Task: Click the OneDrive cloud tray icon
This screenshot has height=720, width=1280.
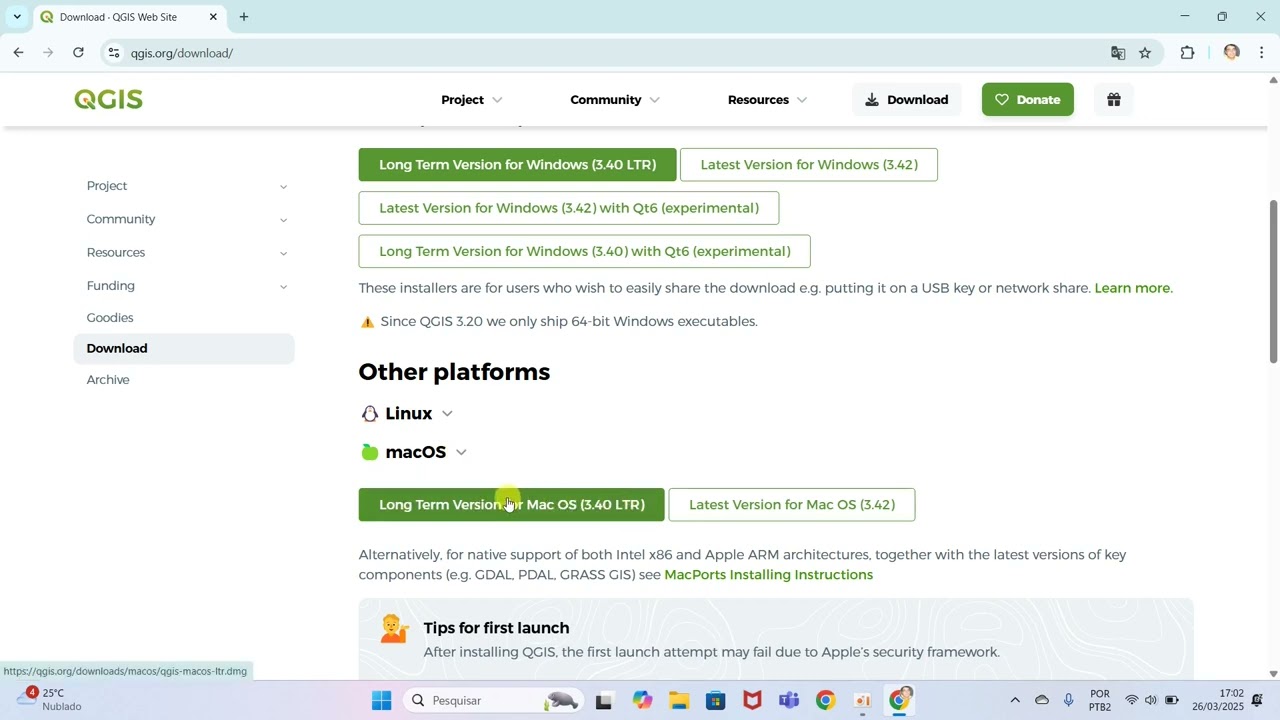Action: 1042,700
